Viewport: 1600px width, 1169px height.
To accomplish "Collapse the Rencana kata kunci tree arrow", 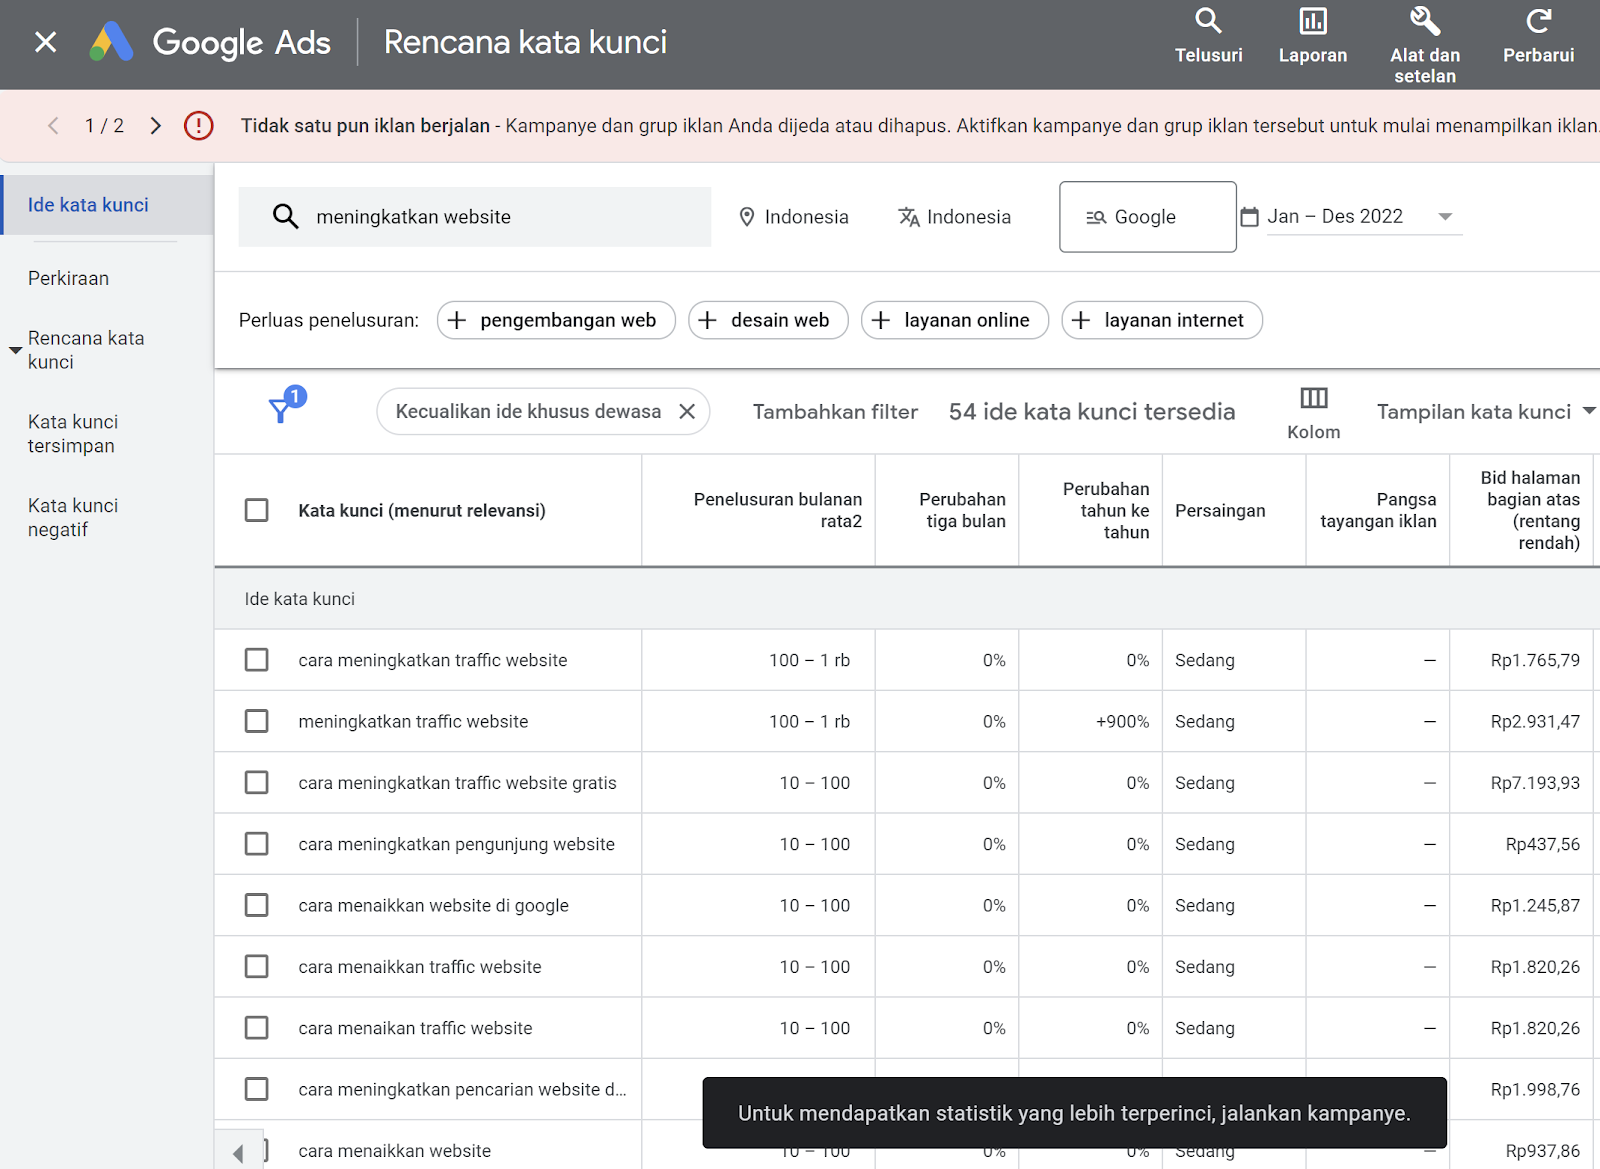I will pyautogui.click(x=15, y=350).
